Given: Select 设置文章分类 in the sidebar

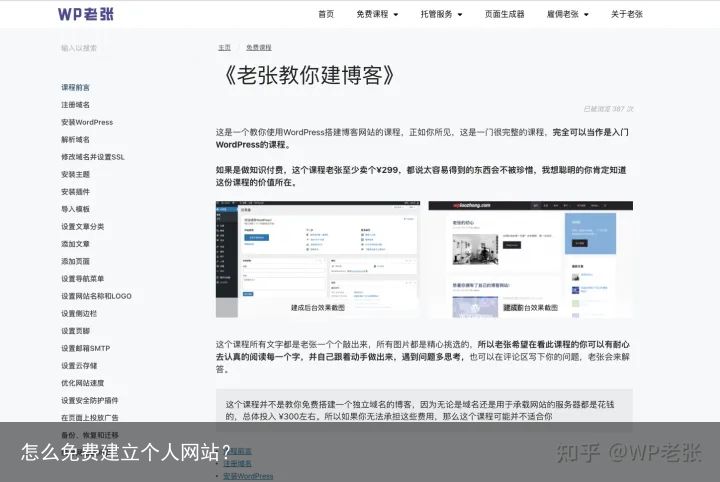Looking at the screenshot, I should tap(83, 226).
